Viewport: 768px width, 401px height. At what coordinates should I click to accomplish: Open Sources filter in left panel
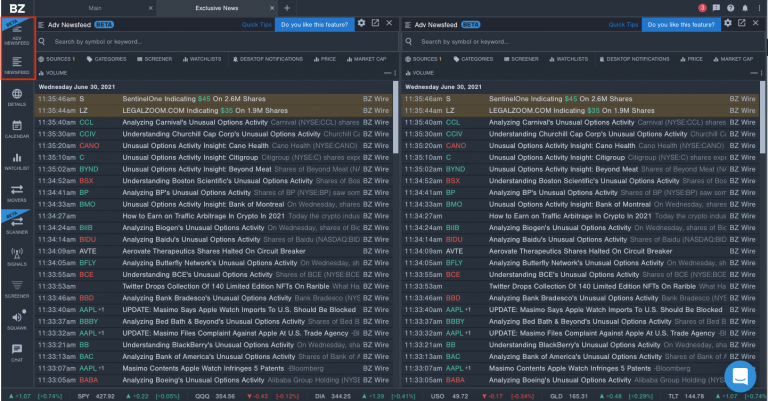[57, 59]
